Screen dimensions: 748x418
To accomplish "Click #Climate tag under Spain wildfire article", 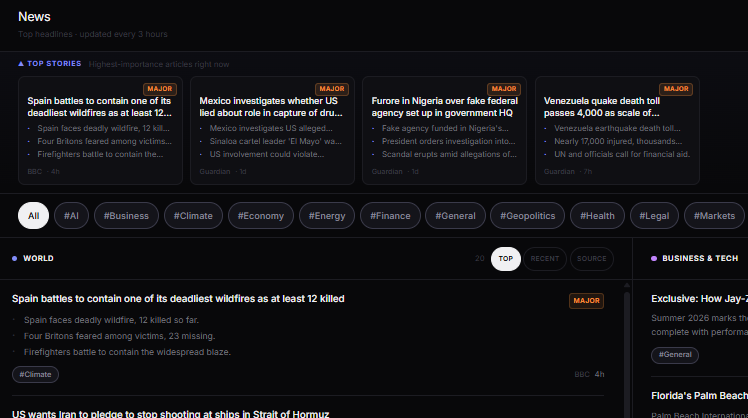I will (35, 375).
